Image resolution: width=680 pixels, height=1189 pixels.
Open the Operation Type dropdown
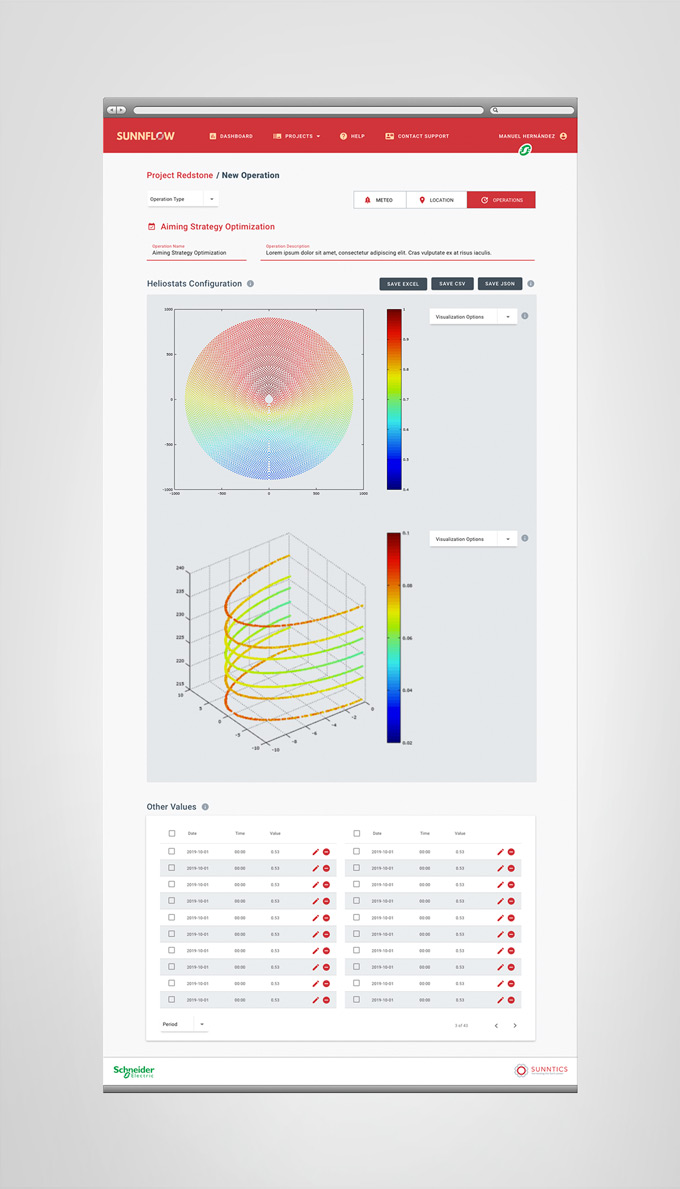(183, 200)
